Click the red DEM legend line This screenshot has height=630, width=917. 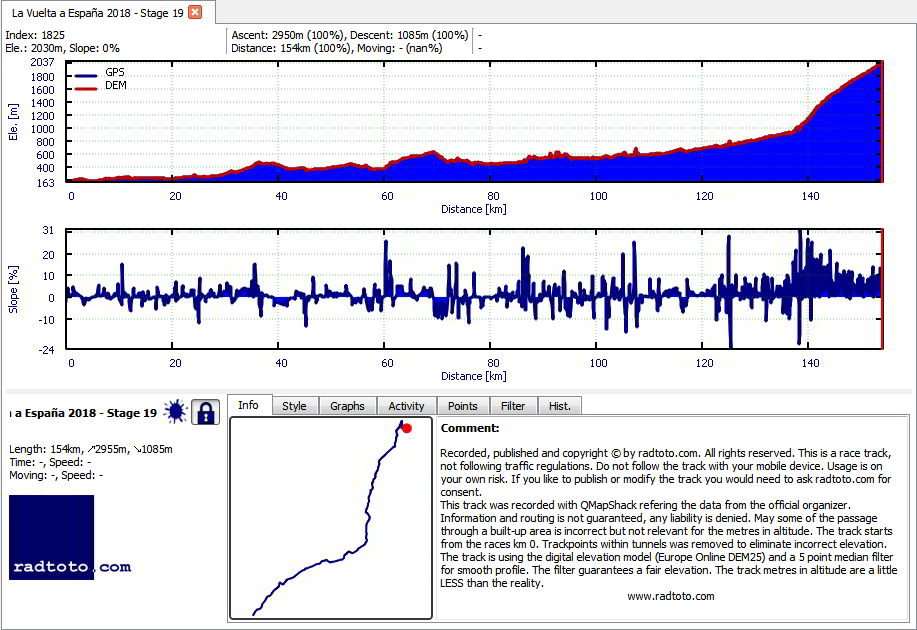[85, 89]
